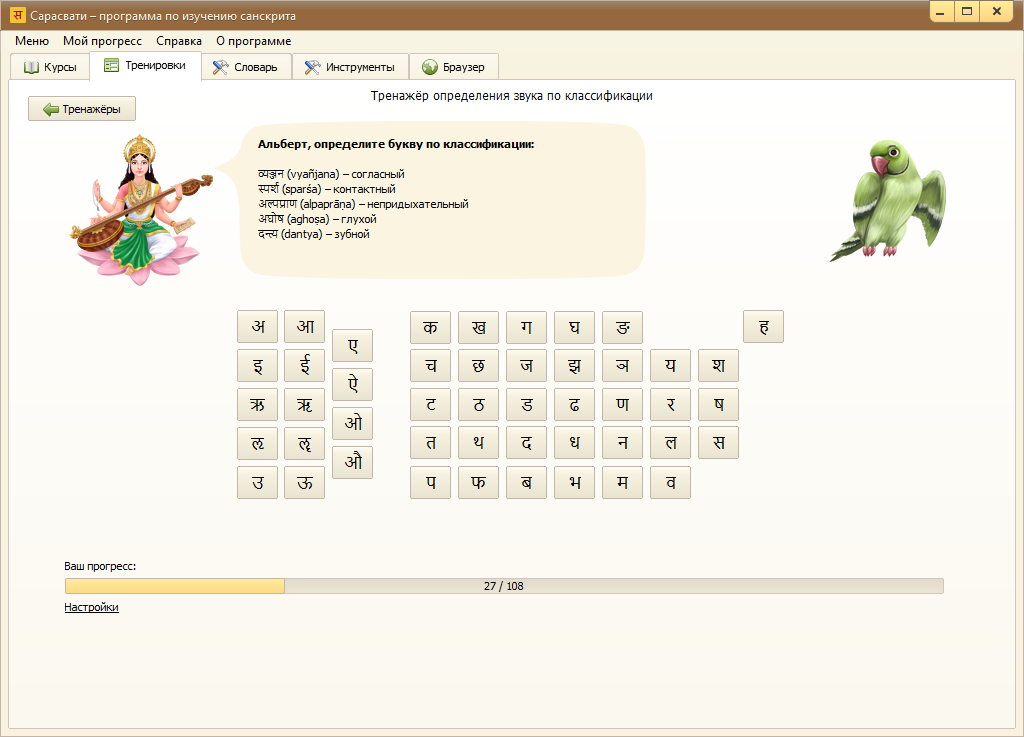Click the letter म button

pos(622,482)
